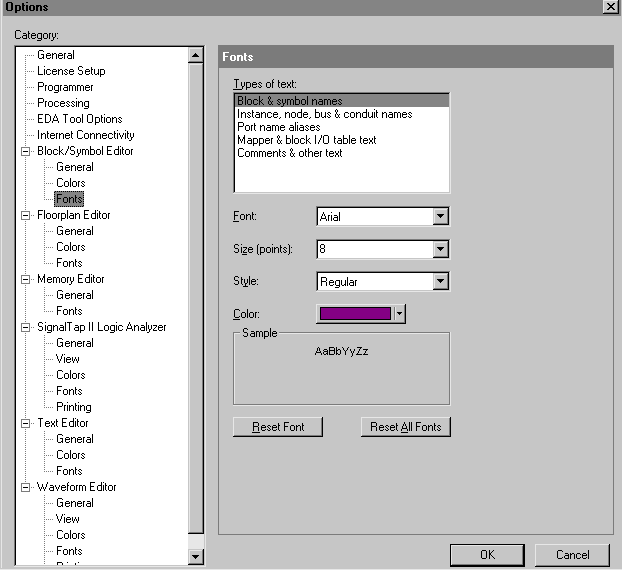
Task: Close the Options dialog with X
Action: tap(610, 7)
